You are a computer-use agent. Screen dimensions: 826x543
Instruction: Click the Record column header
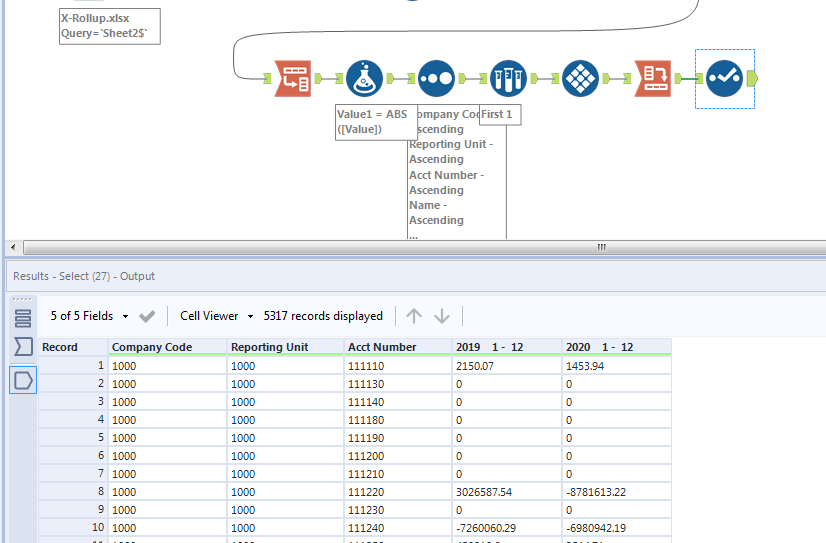click(73, 347)
